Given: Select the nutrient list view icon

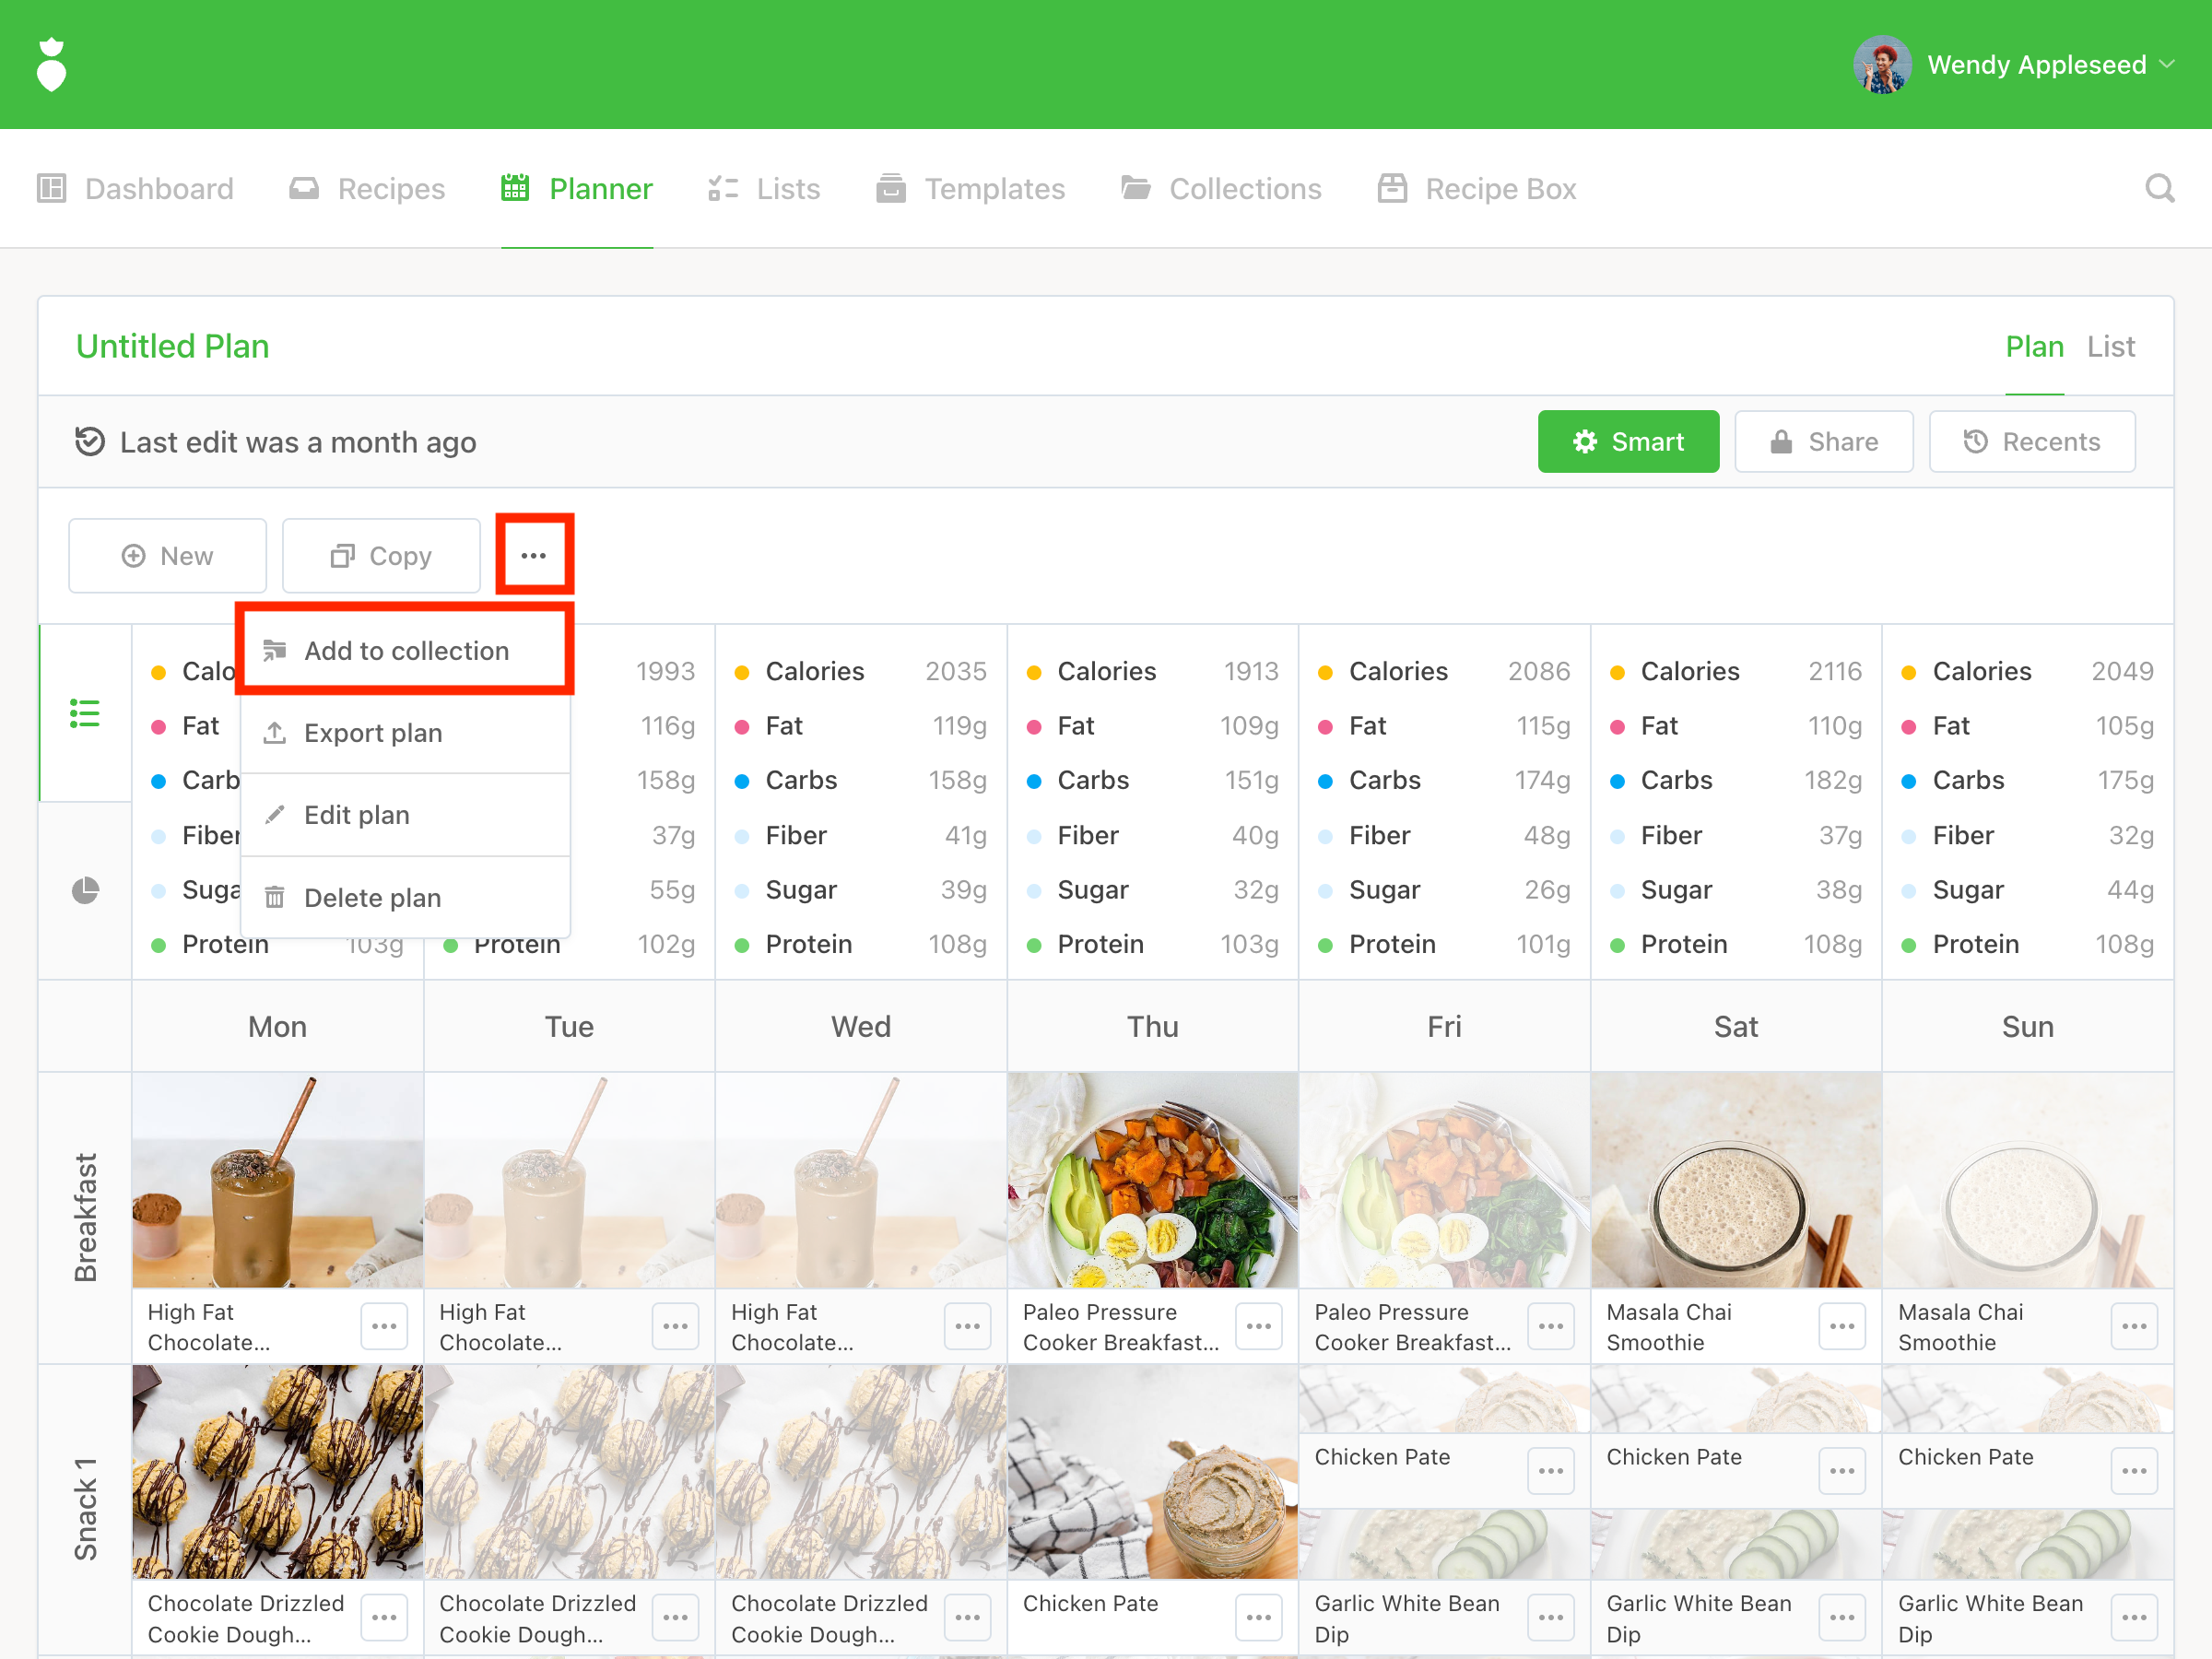Looking at the screenshot, I should point(85,713).
